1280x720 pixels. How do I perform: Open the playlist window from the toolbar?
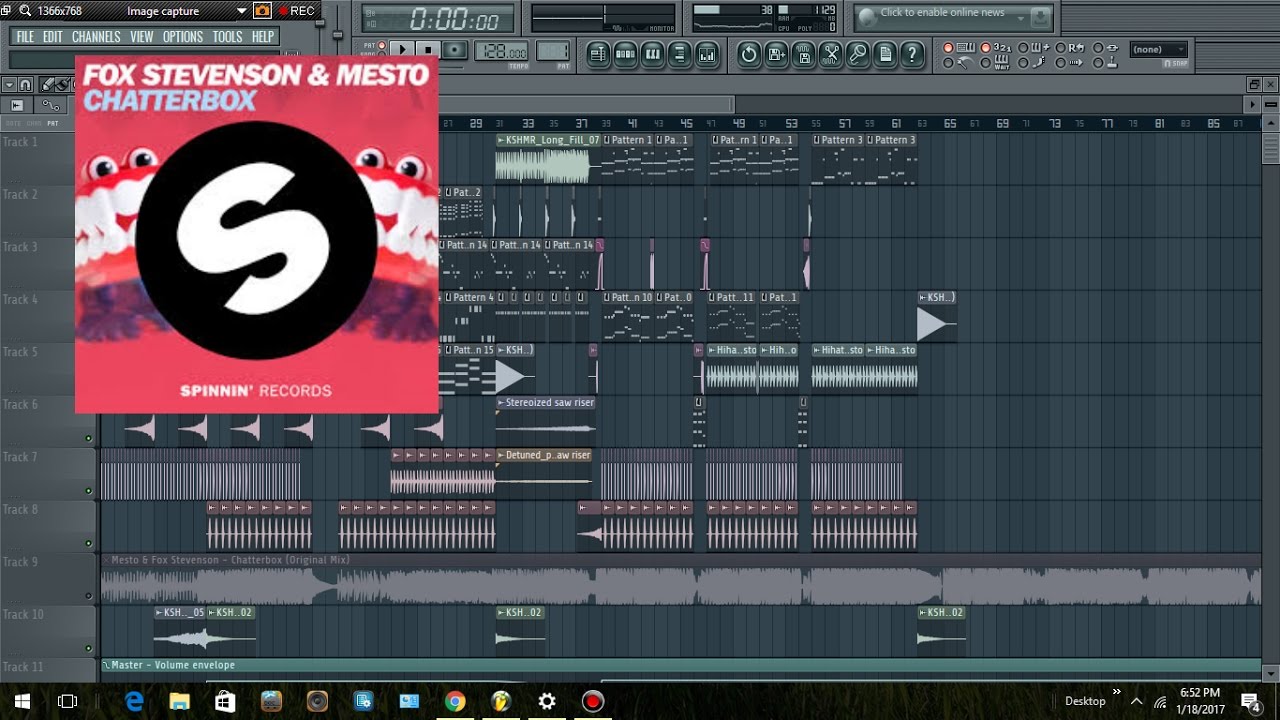pyautogui.click(x=598, y=54)
